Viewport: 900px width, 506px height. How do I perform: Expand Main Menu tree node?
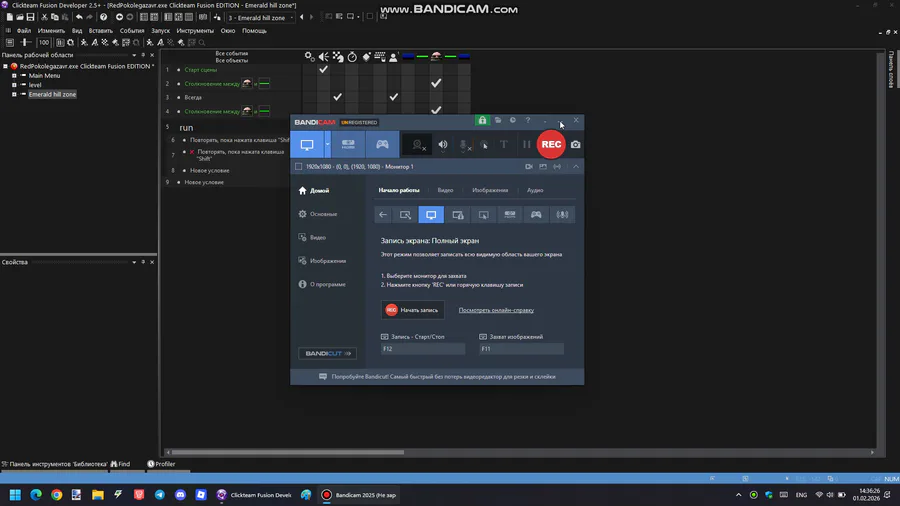point(14,76)
